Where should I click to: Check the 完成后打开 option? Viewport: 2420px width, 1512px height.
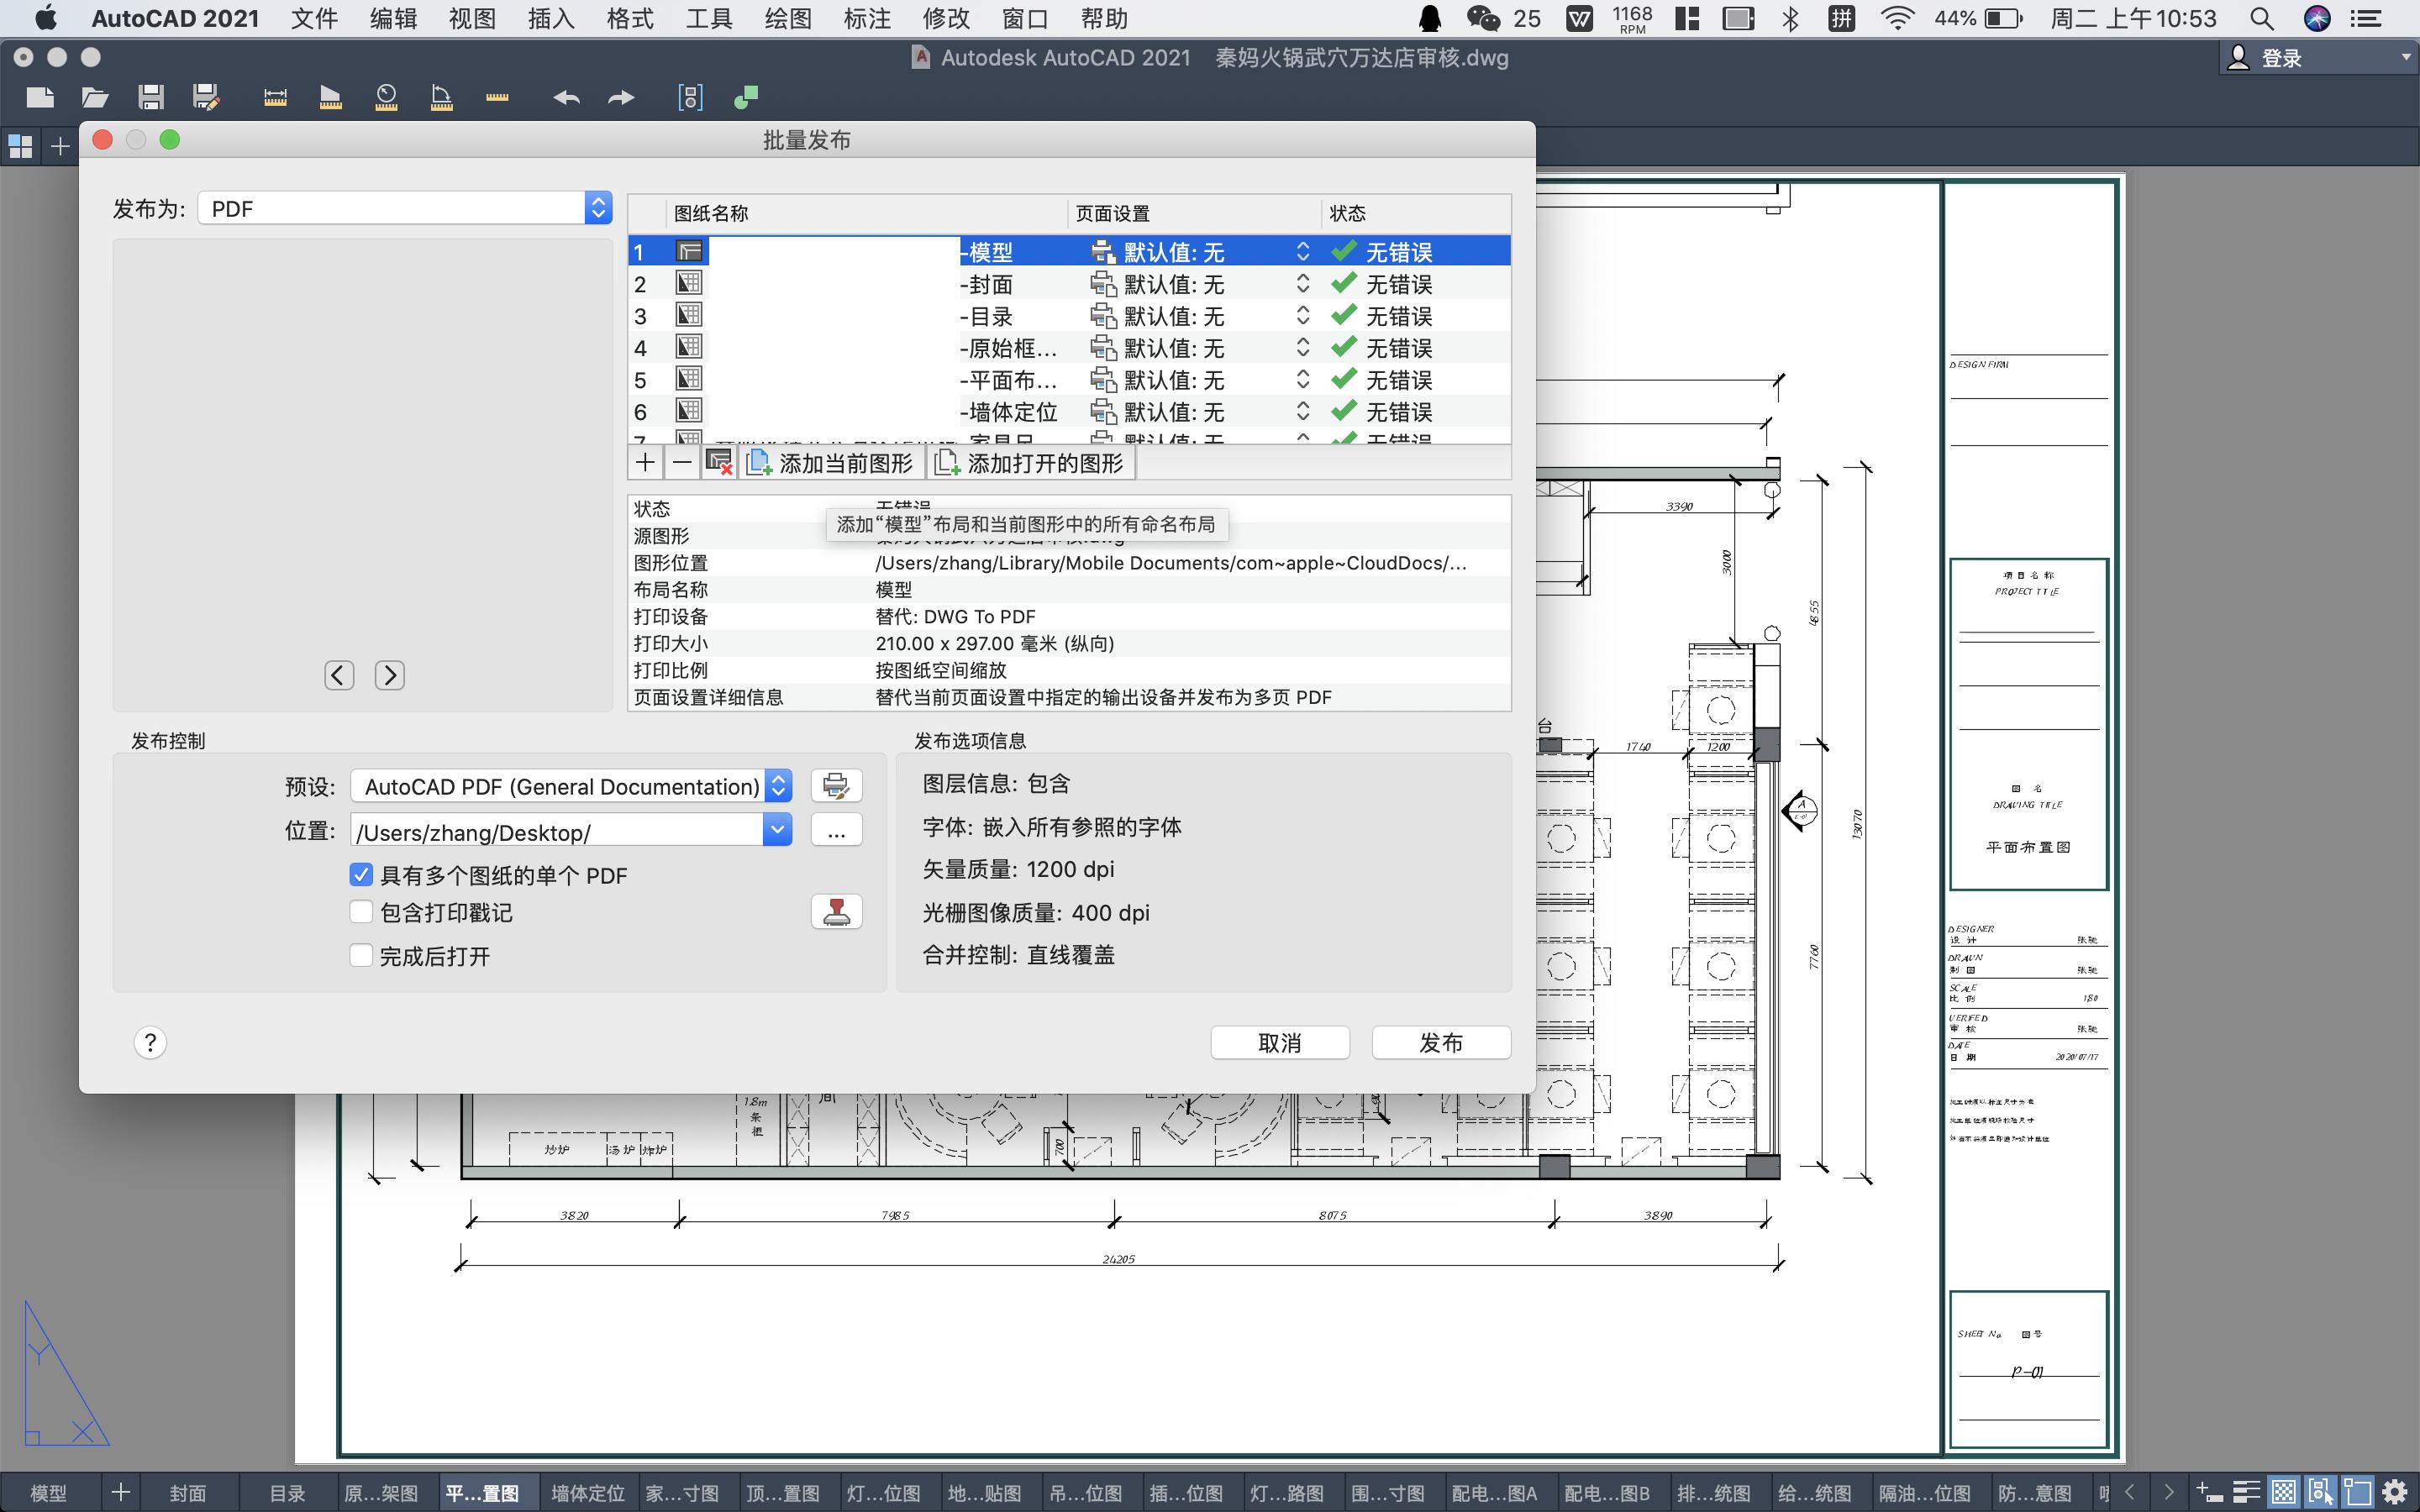tap(361, 956)
